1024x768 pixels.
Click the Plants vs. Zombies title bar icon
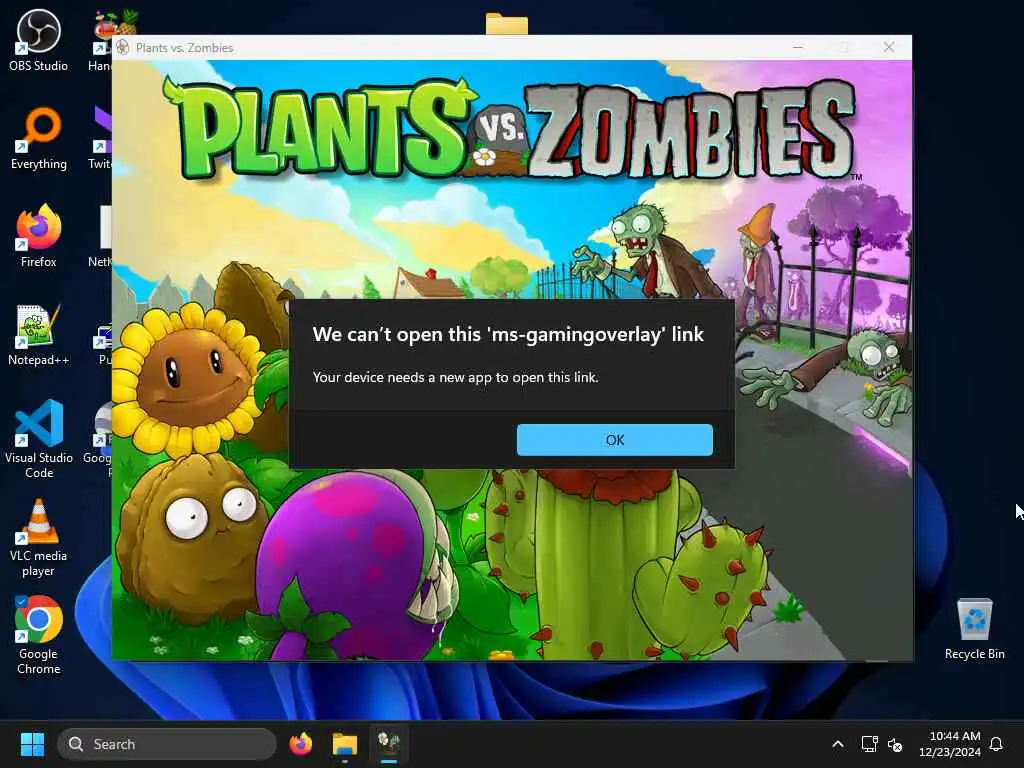(x=122, y=47)
